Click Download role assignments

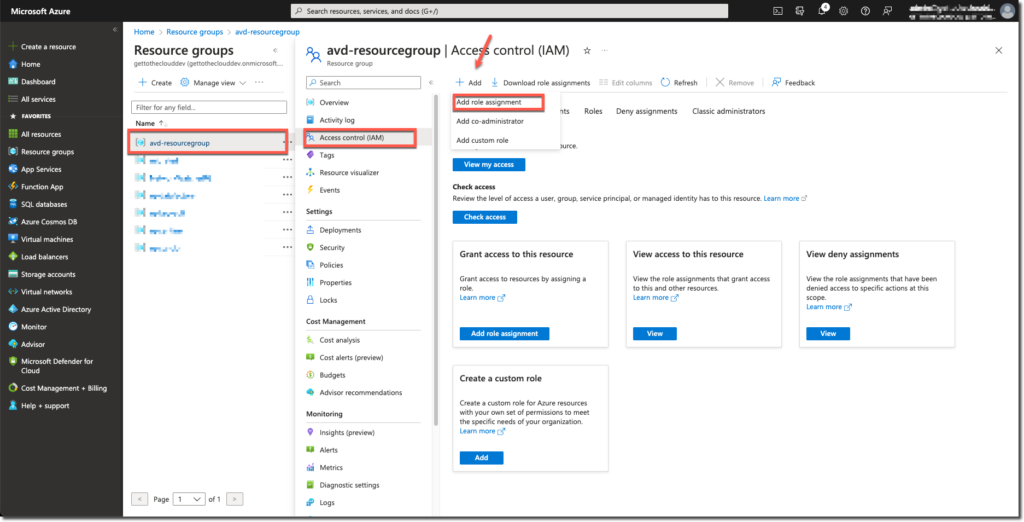click(540, 83)
